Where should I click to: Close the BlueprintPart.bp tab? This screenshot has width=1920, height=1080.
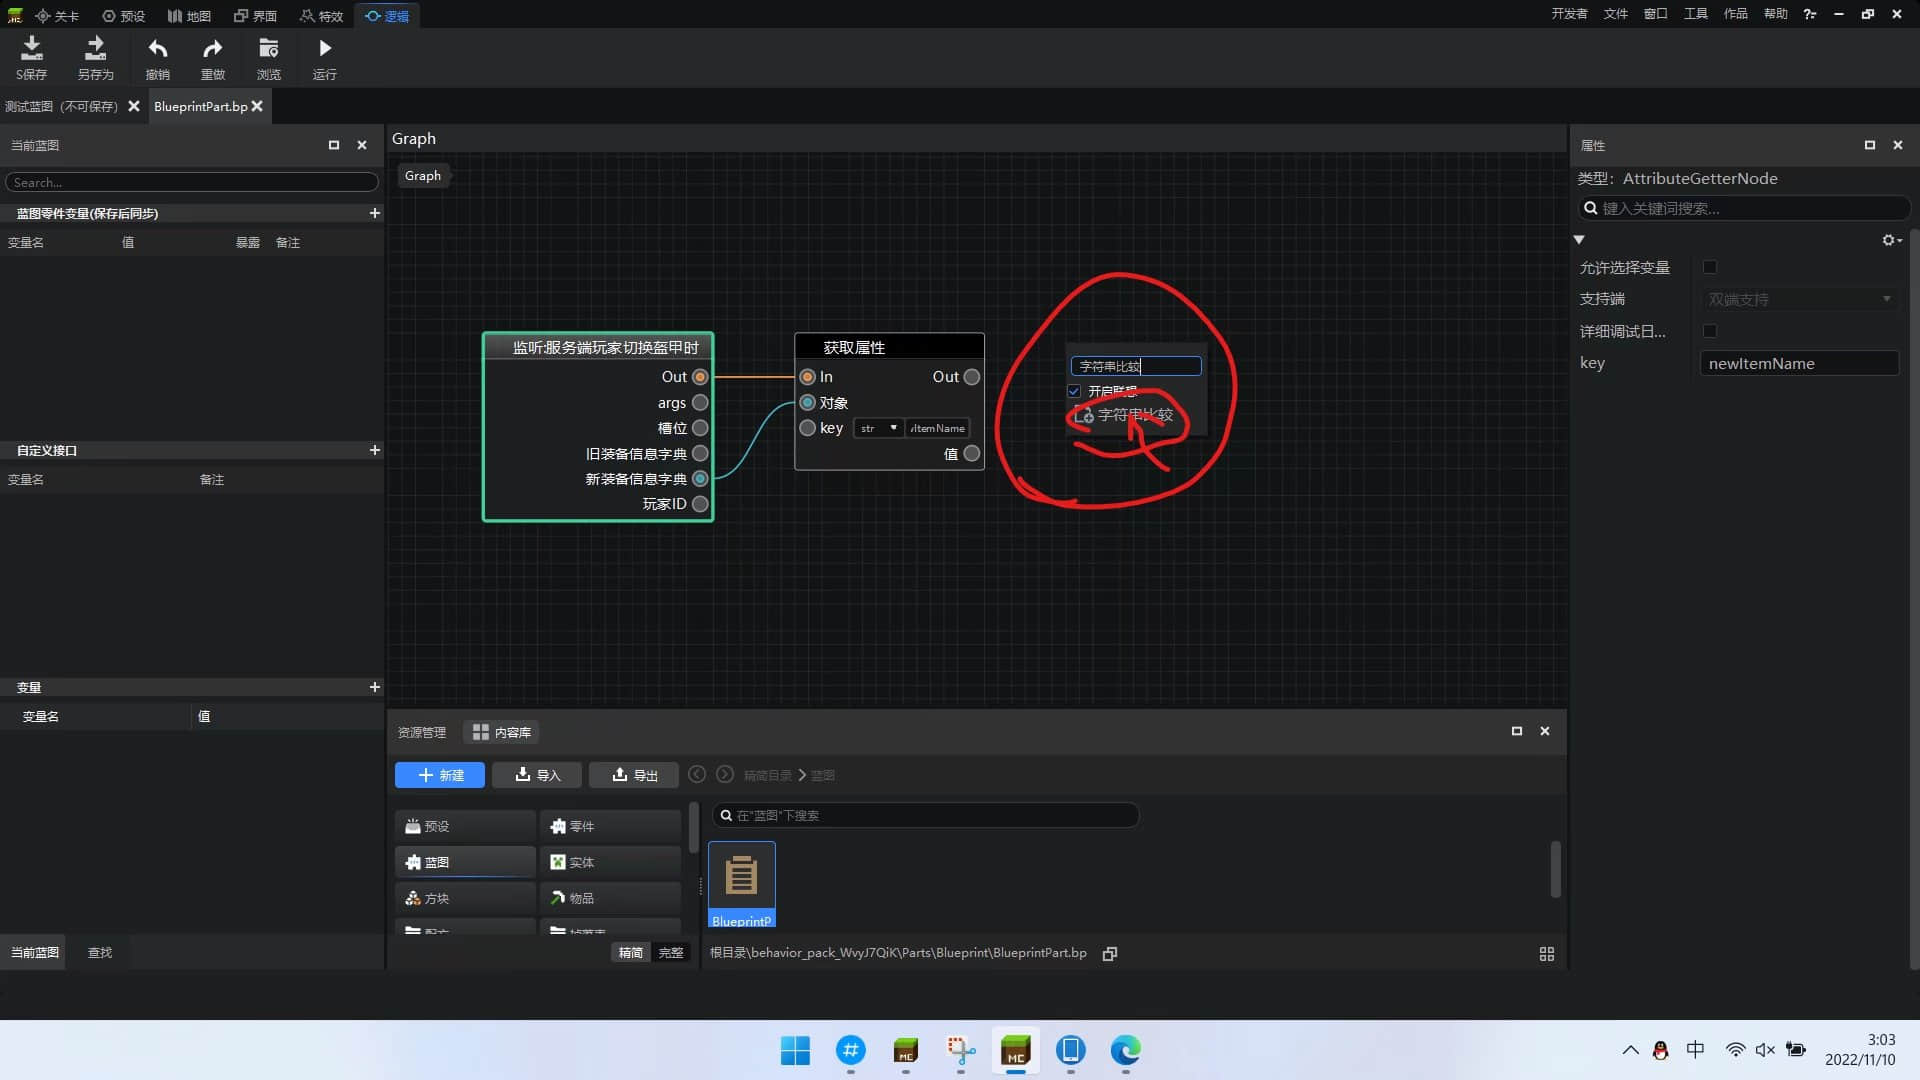click(257, 106)
